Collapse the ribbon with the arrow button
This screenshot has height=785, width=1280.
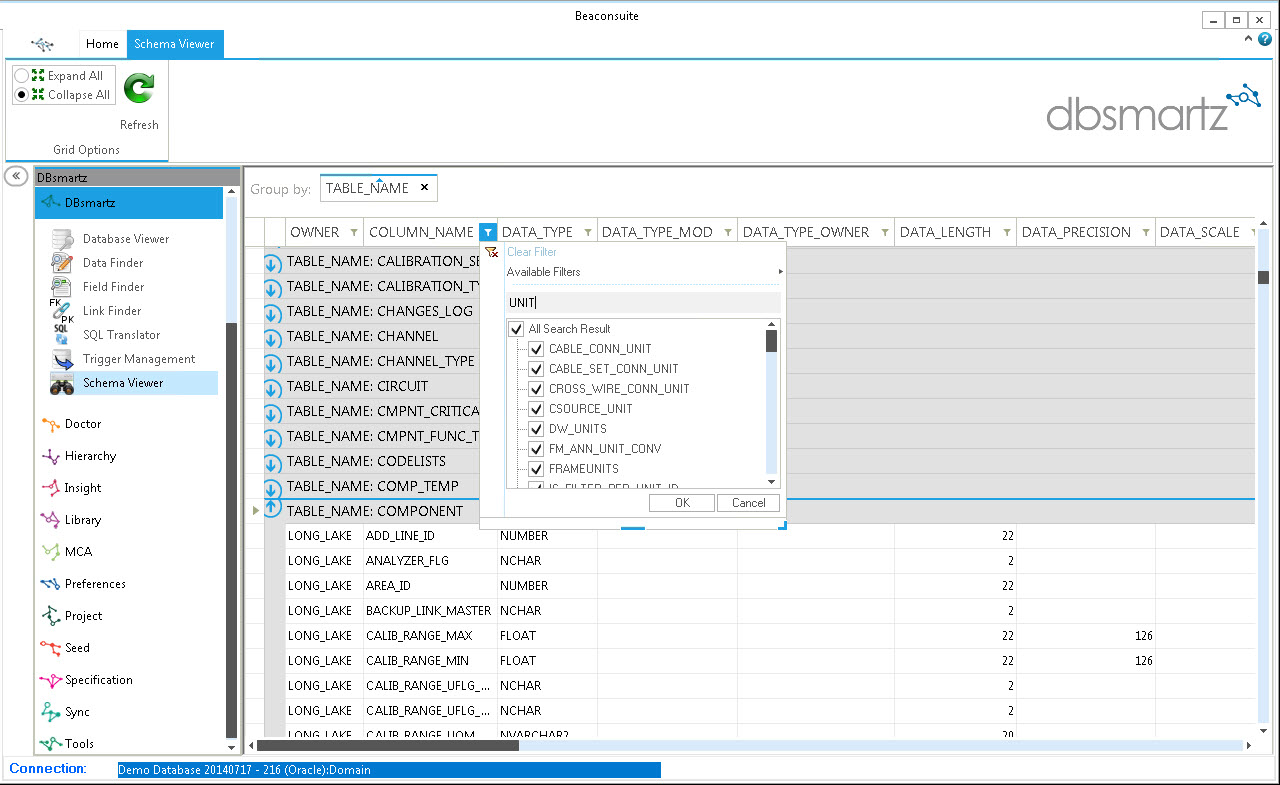click(x=1249, y=39)
